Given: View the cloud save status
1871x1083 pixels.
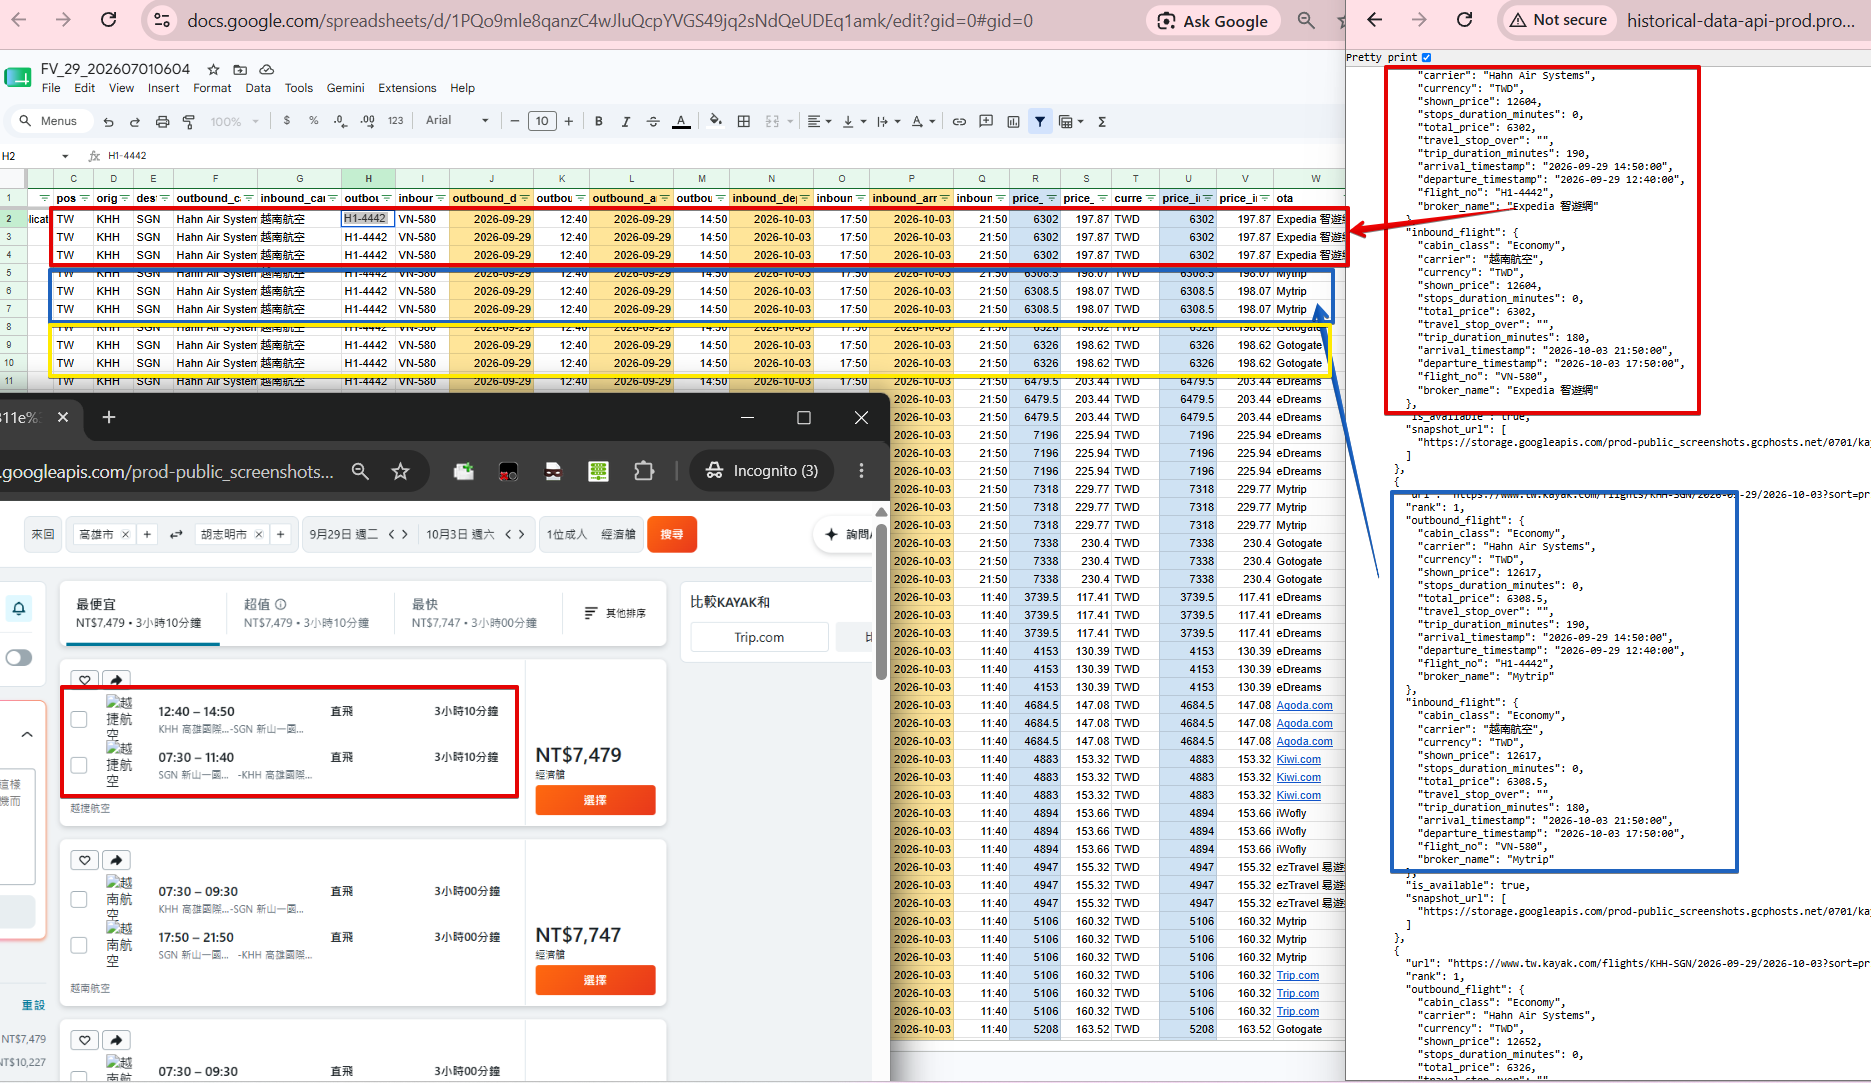Looking at the screenshot, I should (267, 69).
